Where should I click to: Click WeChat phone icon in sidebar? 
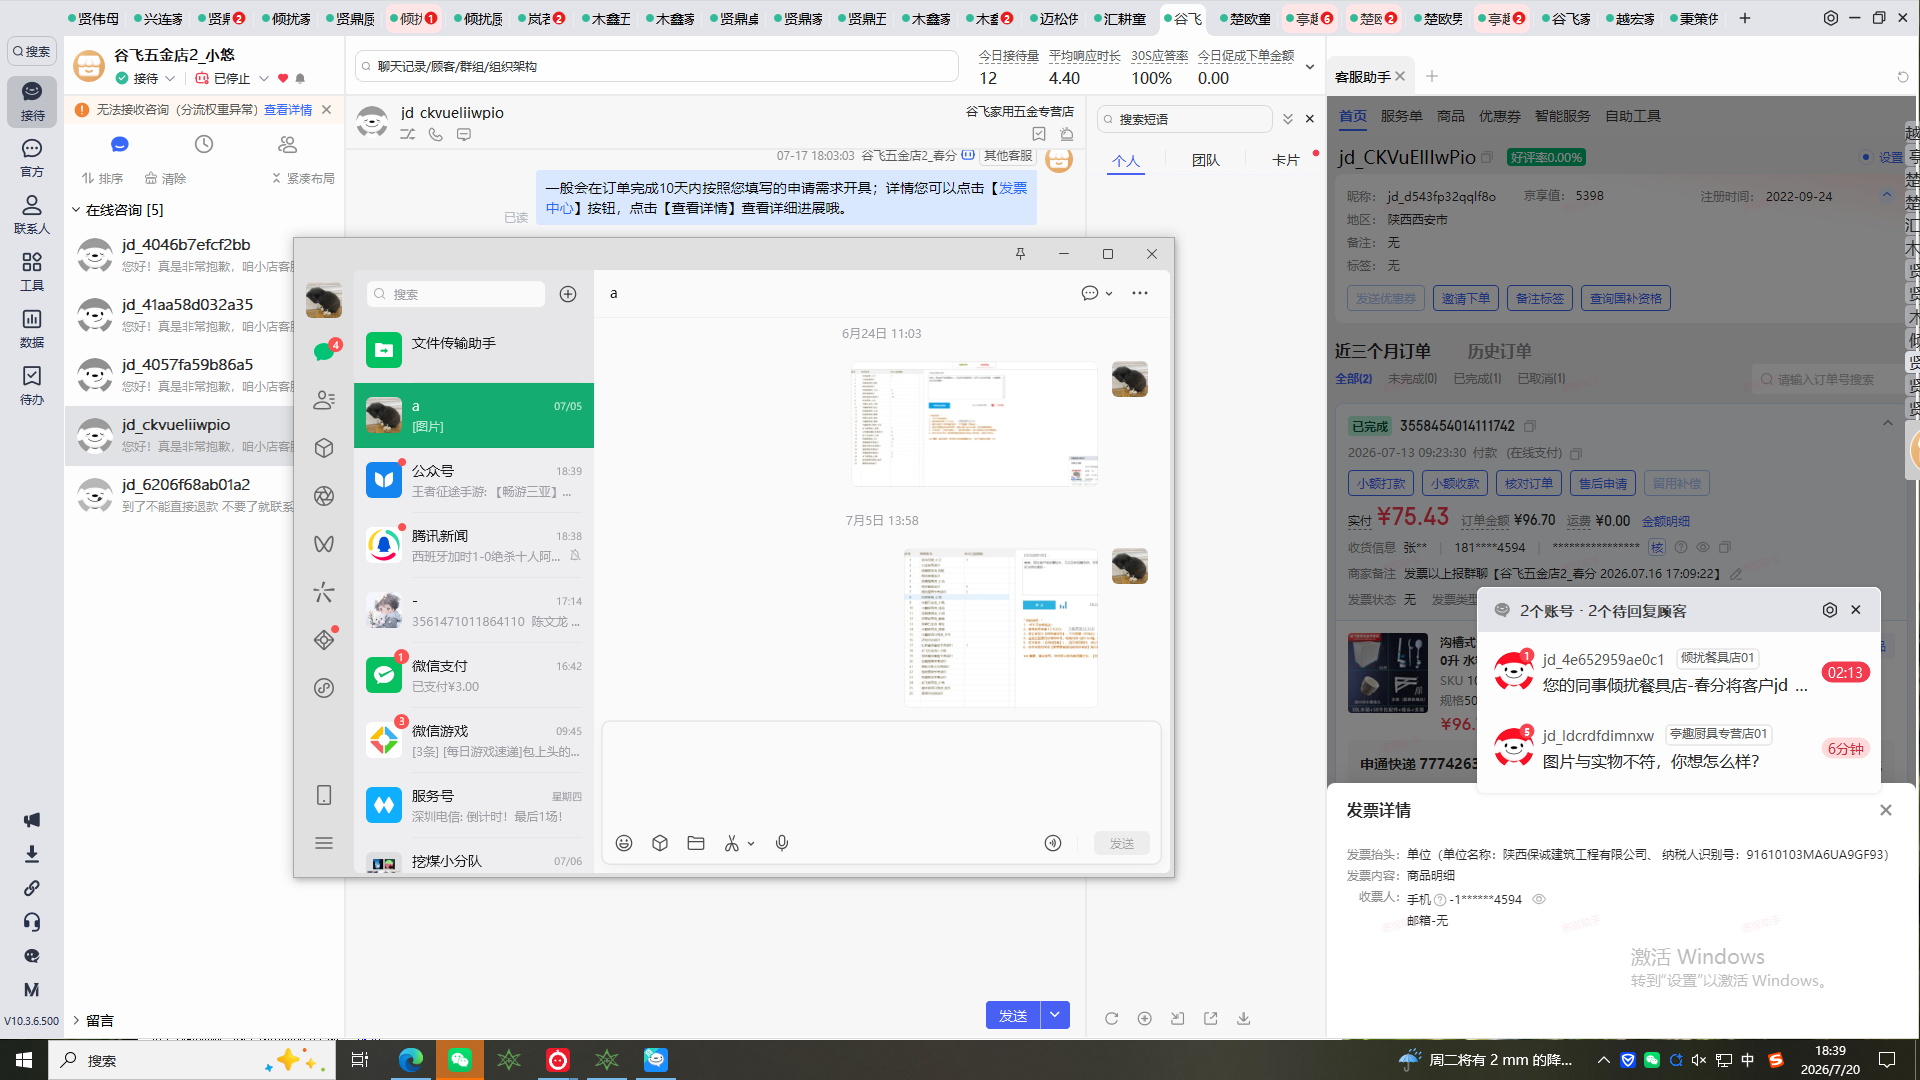324,795
